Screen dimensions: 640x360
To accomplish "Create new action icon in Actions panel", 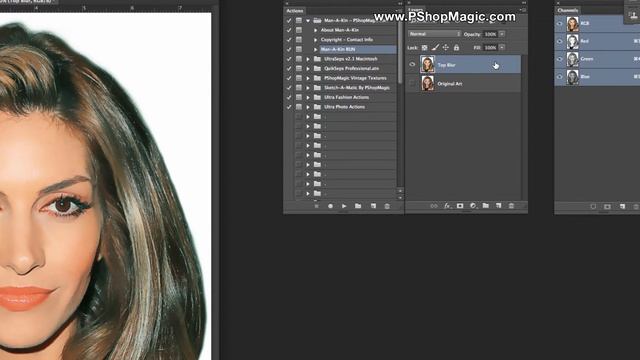I will [x=373, y=206].
